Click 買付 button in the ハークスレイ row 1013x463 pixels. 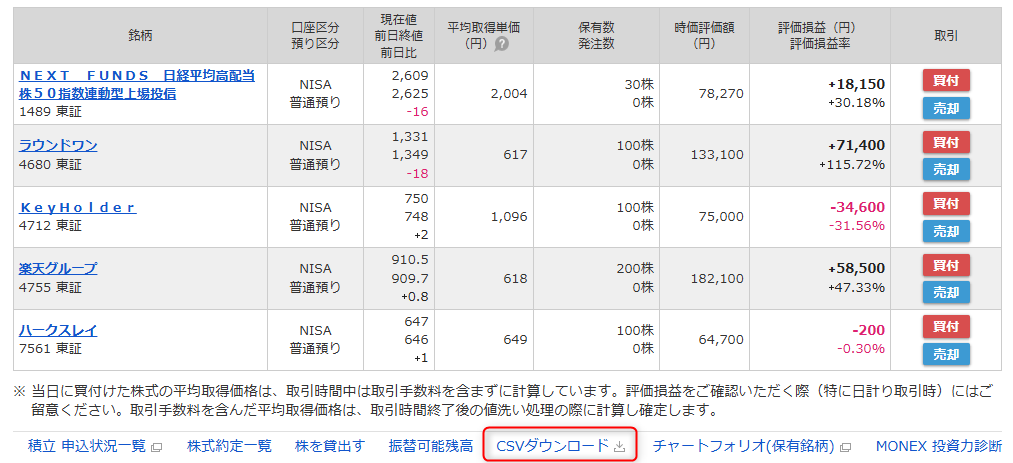point(946,327)
